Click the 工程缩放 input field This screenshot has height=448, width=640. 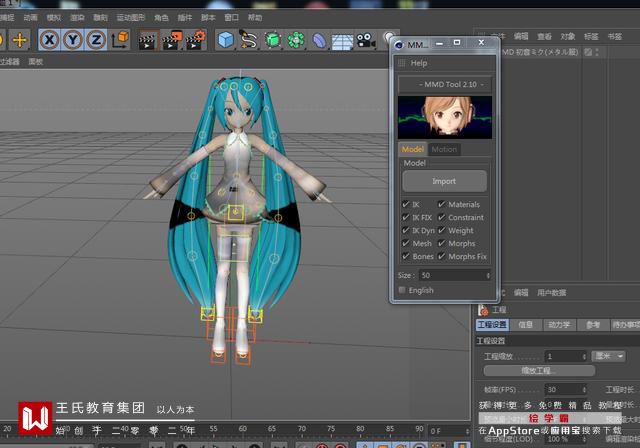tap(563, 357)
